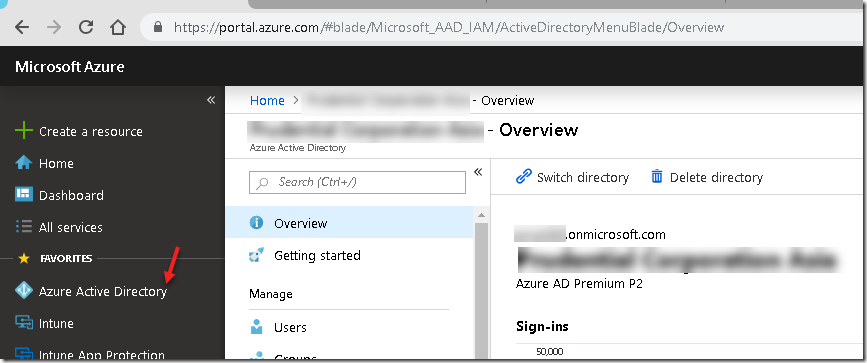Click the browser back arrow

click(22, 27)
